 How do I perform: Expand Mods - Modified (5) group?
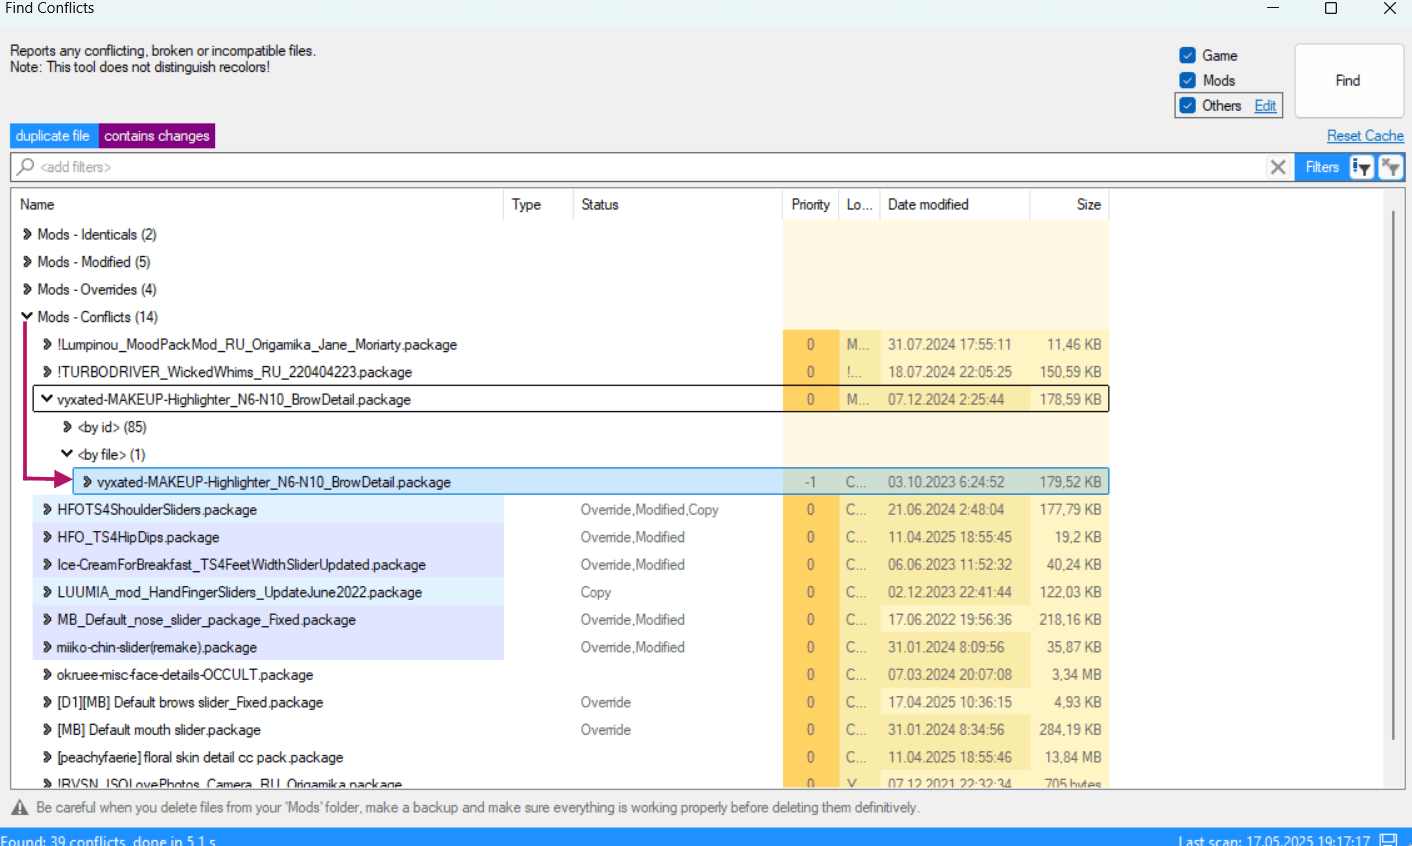pyautogui.click(x=27, y=262)
